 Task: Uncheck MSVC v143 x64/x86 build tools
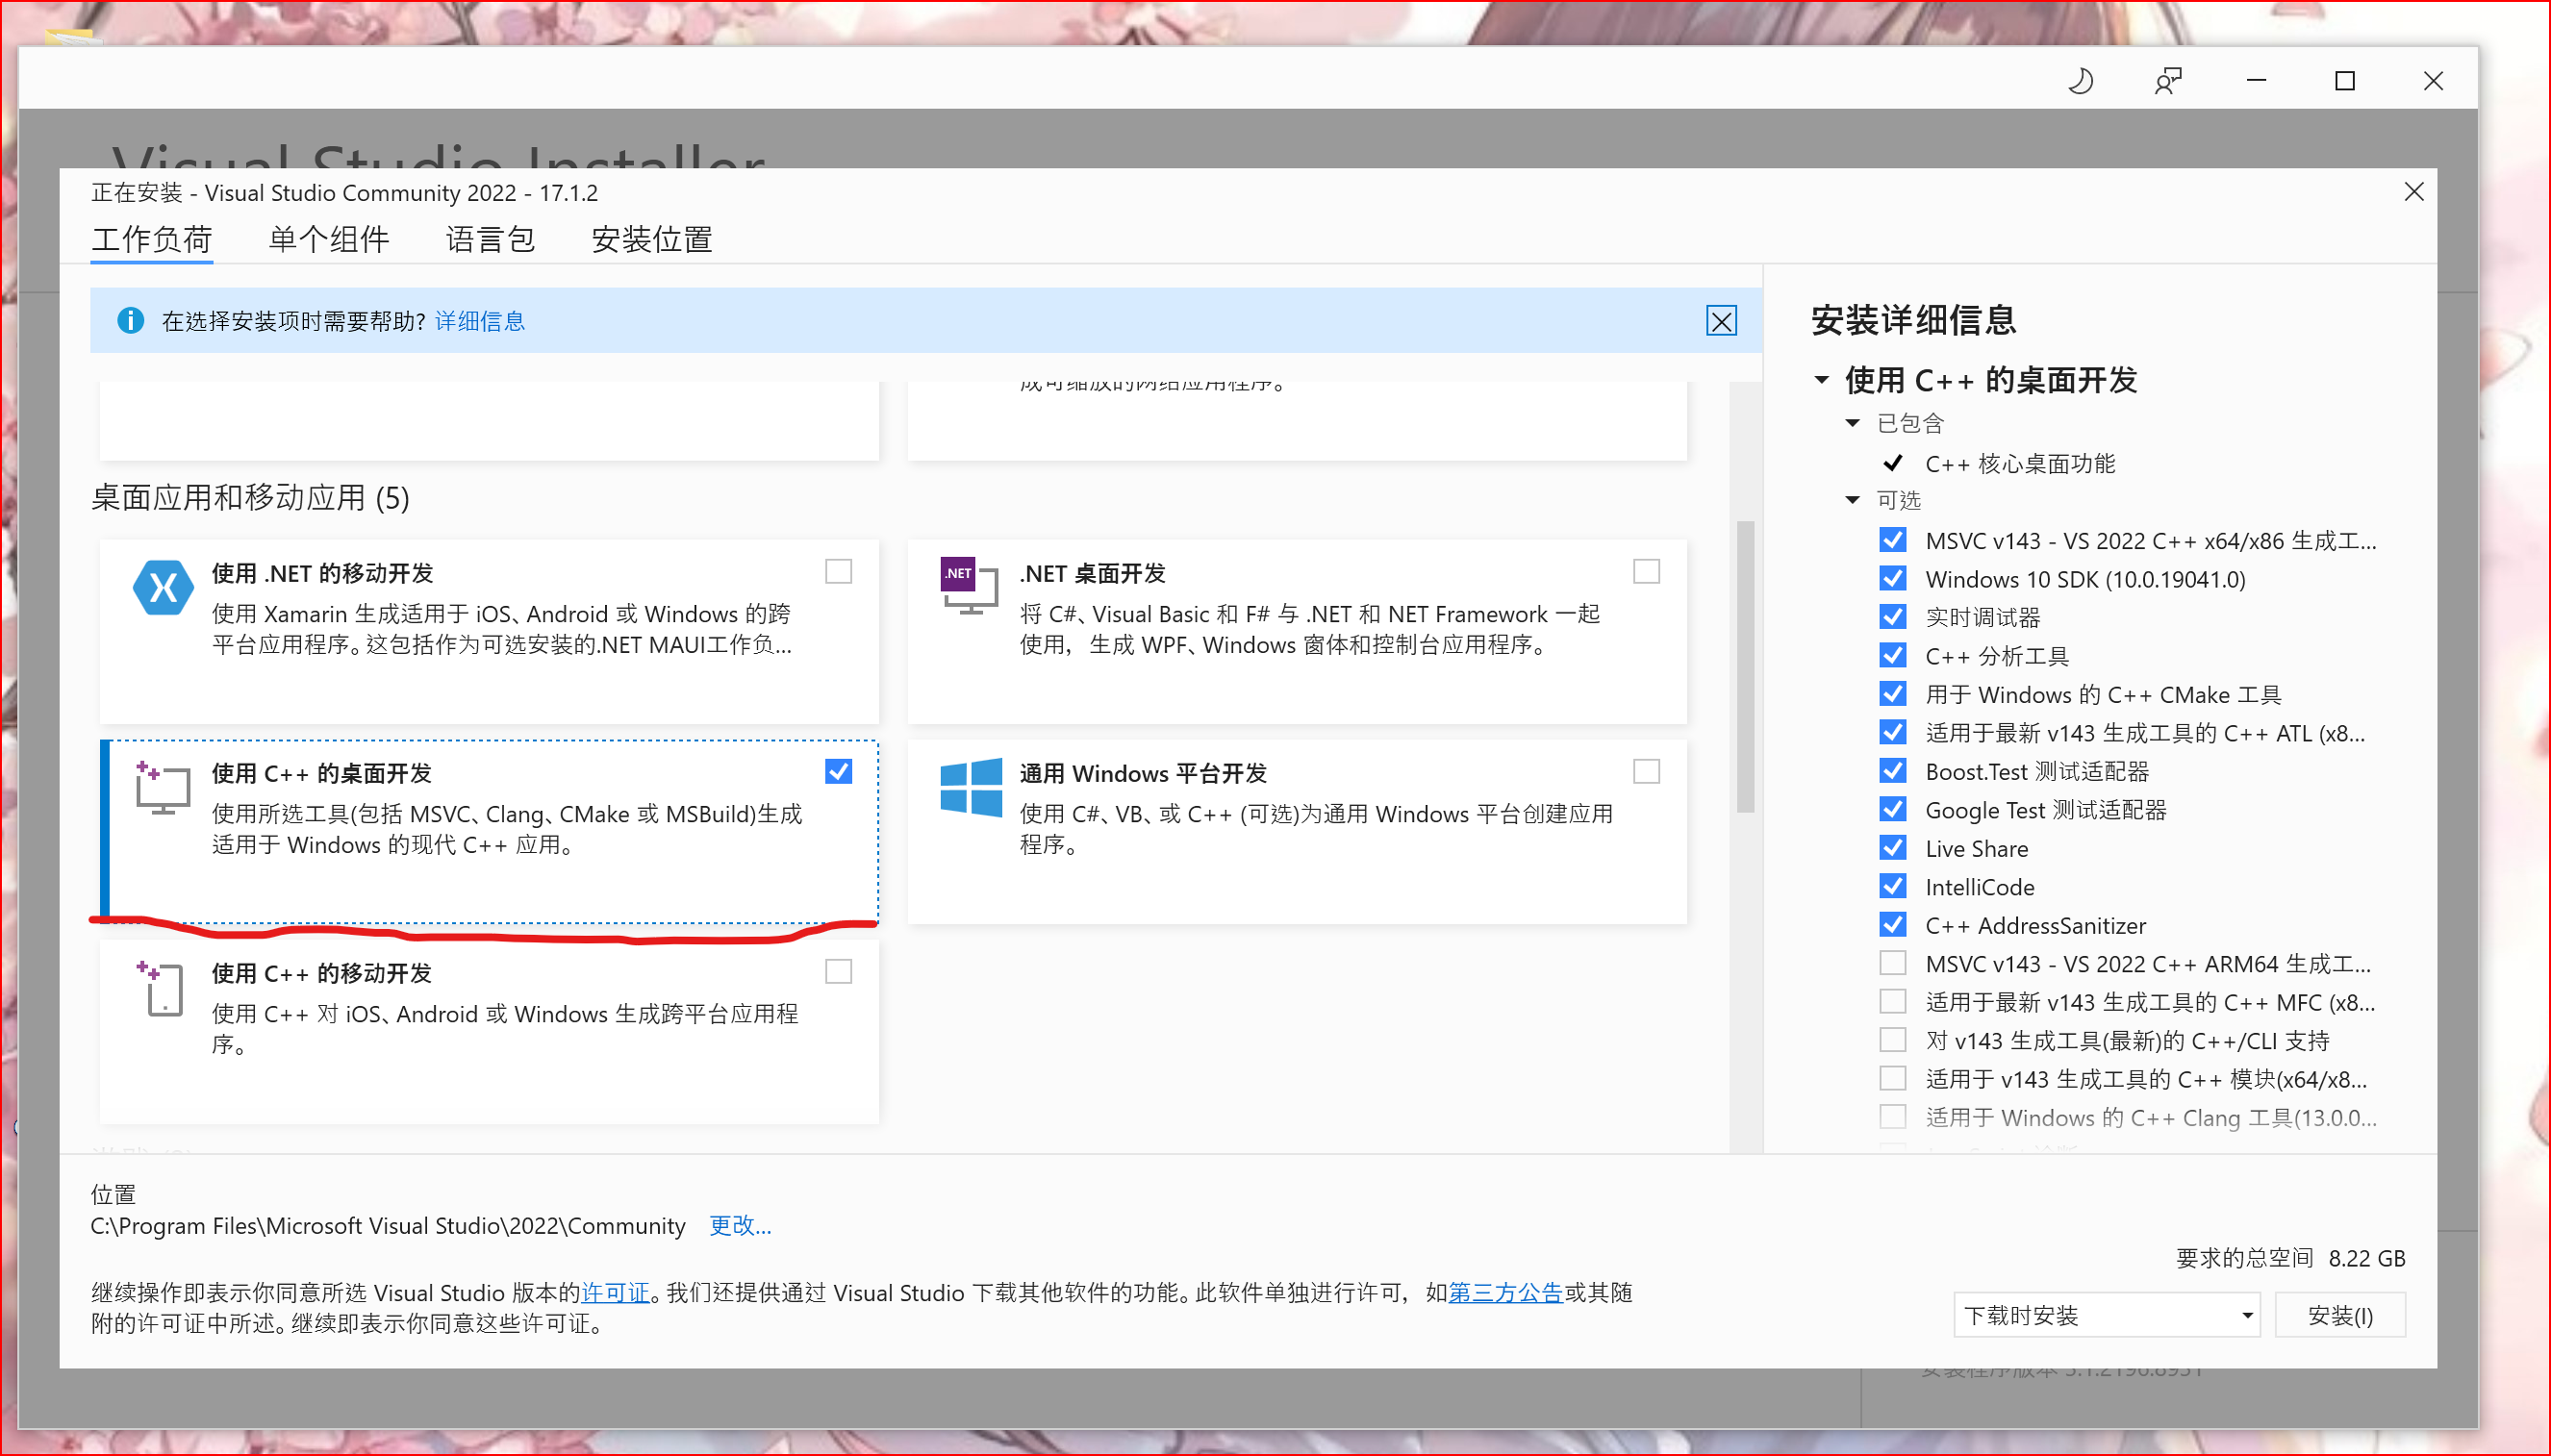tap(1892, 540)
